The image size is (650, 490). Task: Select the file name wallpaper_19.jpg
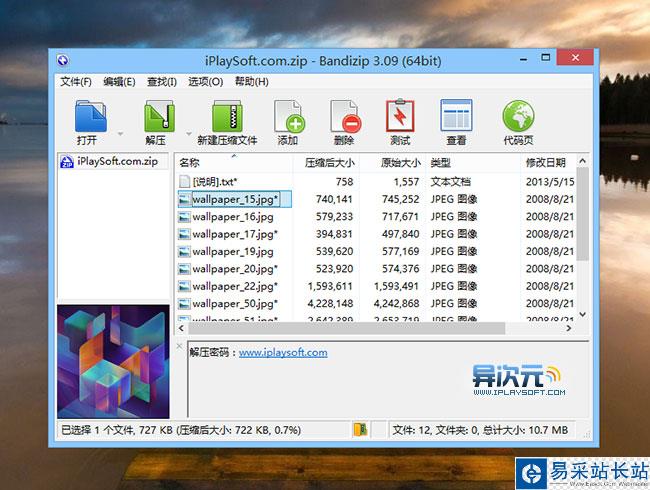pos(233,252)
